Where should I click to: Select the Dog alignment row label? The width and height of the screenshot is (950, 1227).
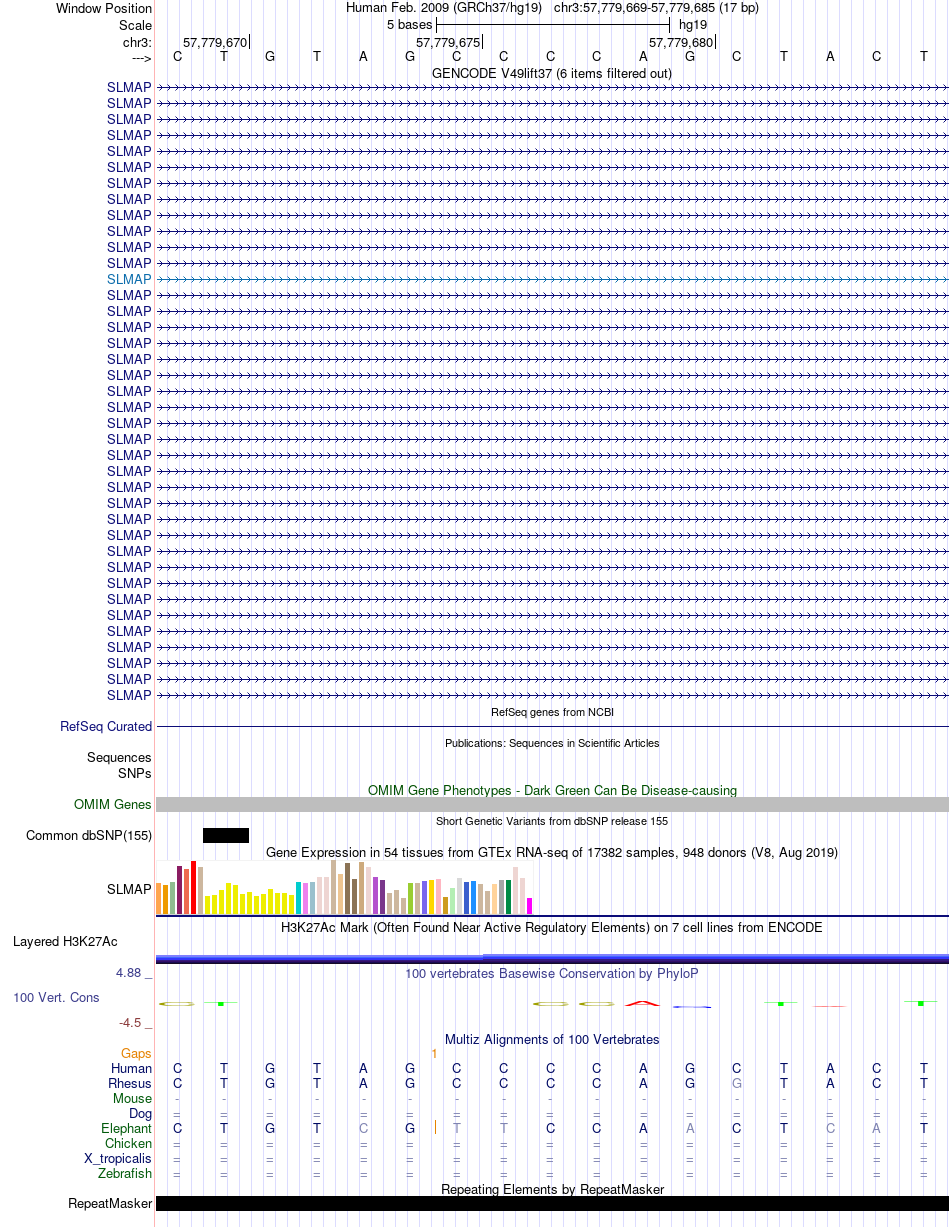pyautogui.click(x=140, y=1113)
